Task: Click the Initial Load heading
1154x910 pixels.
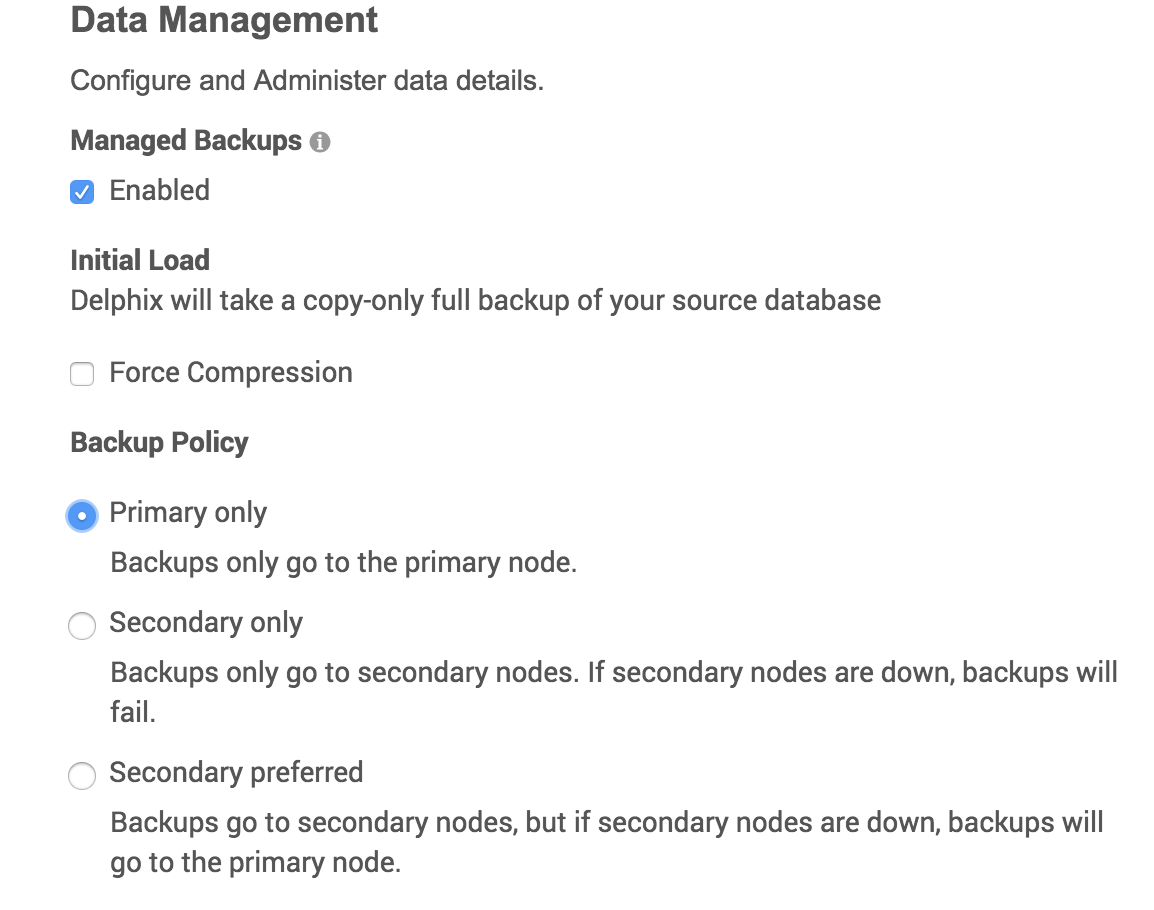Action: [139, 260]
